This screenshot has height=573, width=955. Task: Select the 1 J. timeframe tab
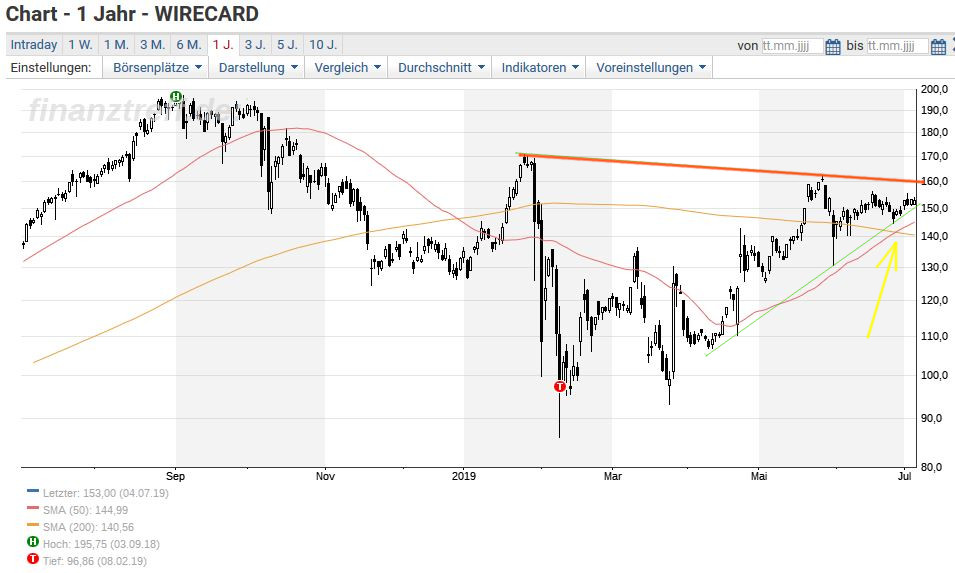coord(223,45)
